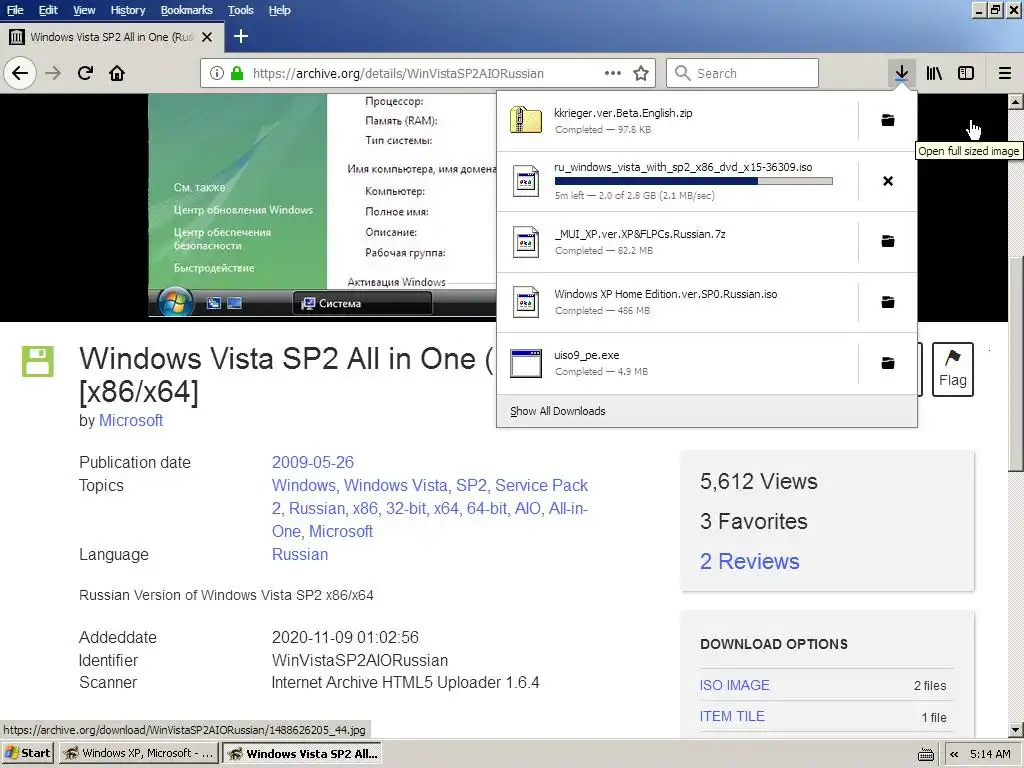Click the system tray keyboard icon

[x=925, y=754]
